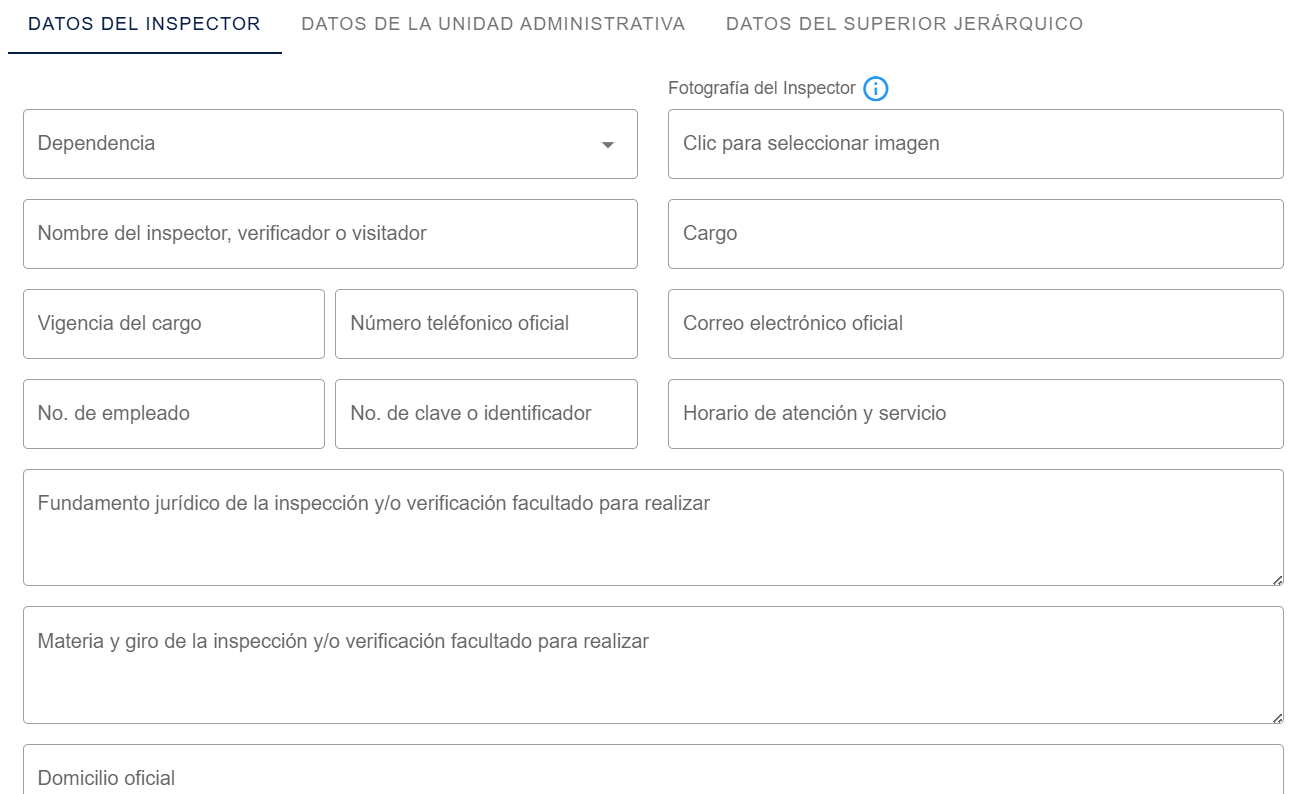Select the Número teléfonico oficial field

(486, 324)
